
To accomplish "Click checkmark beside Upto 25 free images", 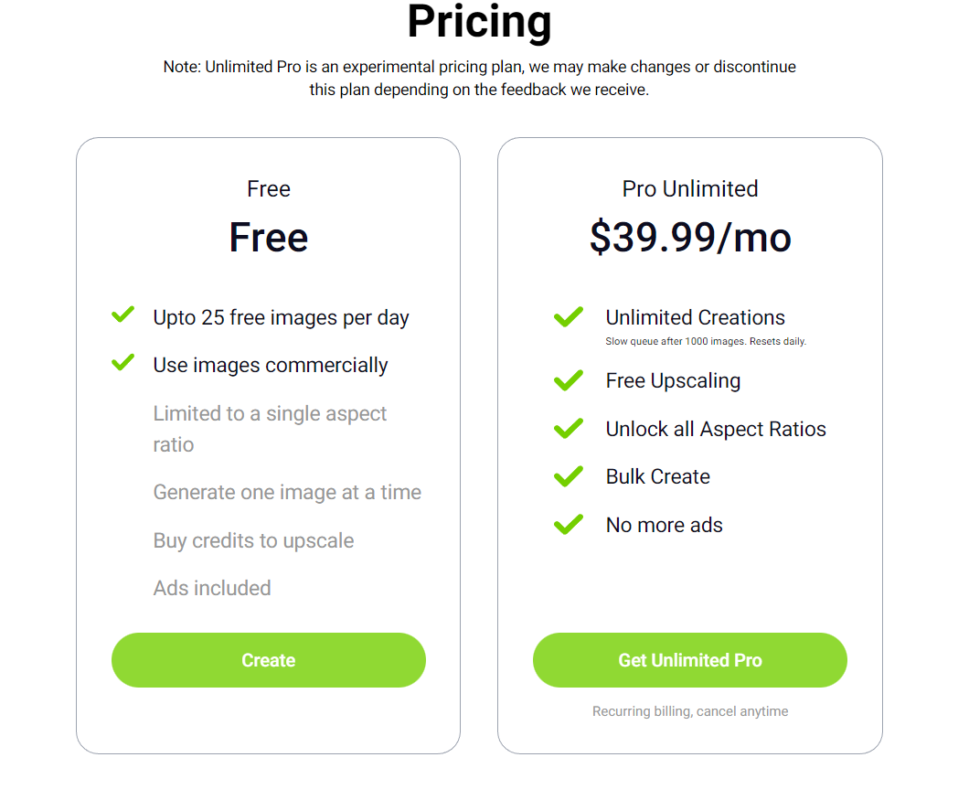I will (x=123, y=316).
